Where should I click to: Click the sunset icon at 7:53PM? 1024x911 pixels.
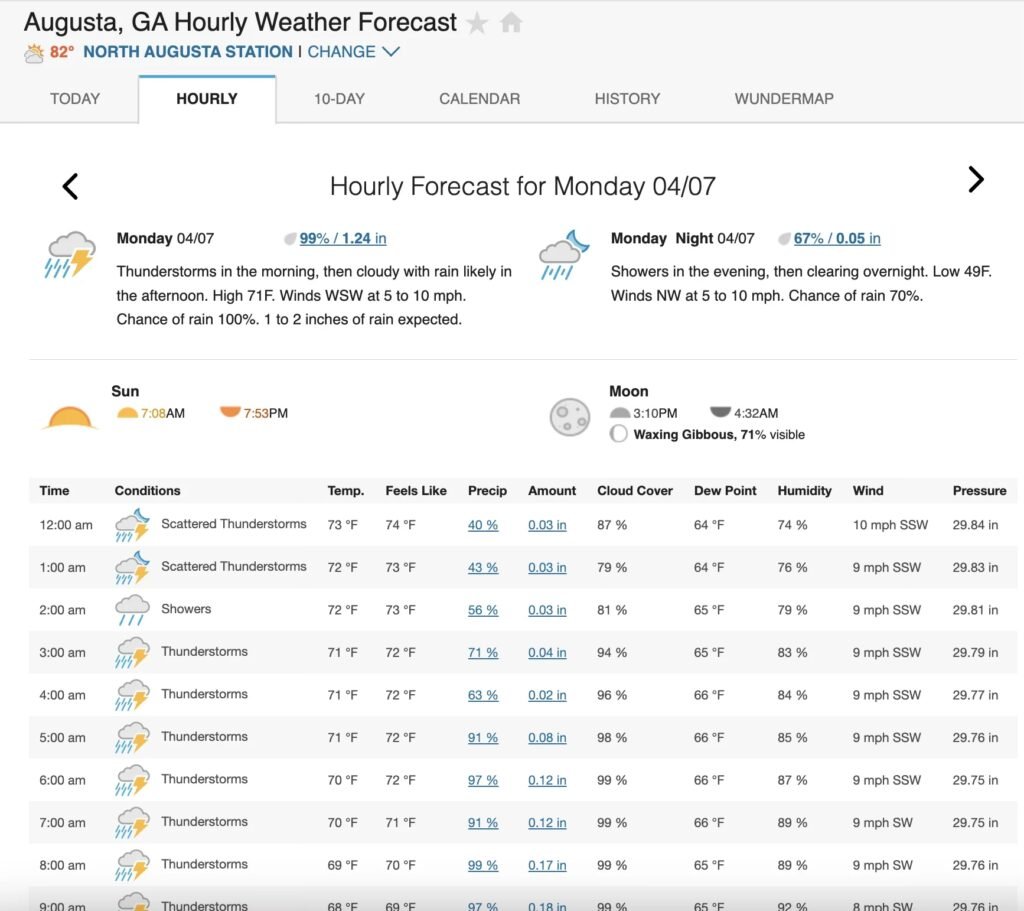(230, 412)
